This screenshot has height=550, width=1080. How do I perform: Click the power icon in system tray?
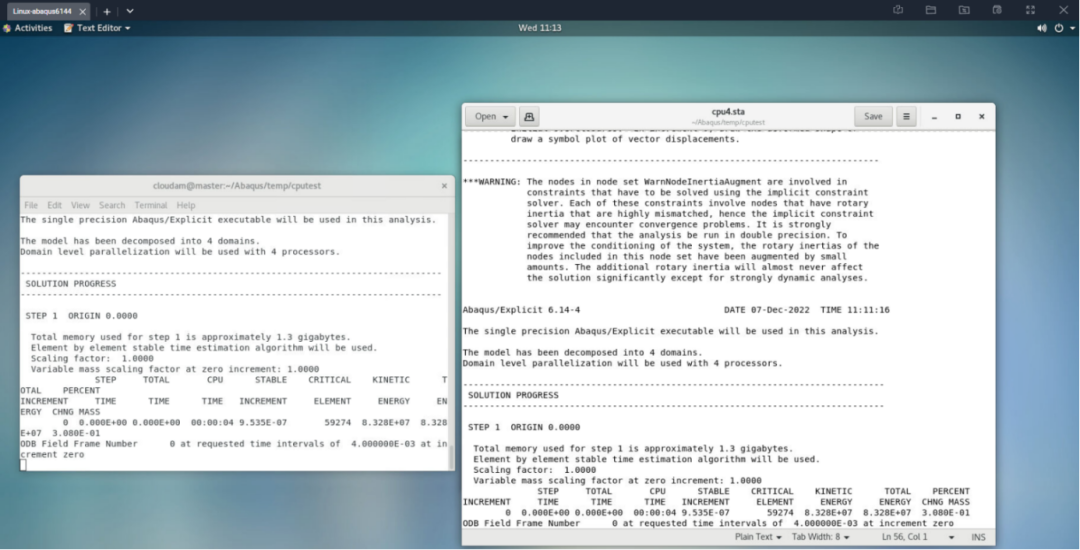tap(1059, 28)
